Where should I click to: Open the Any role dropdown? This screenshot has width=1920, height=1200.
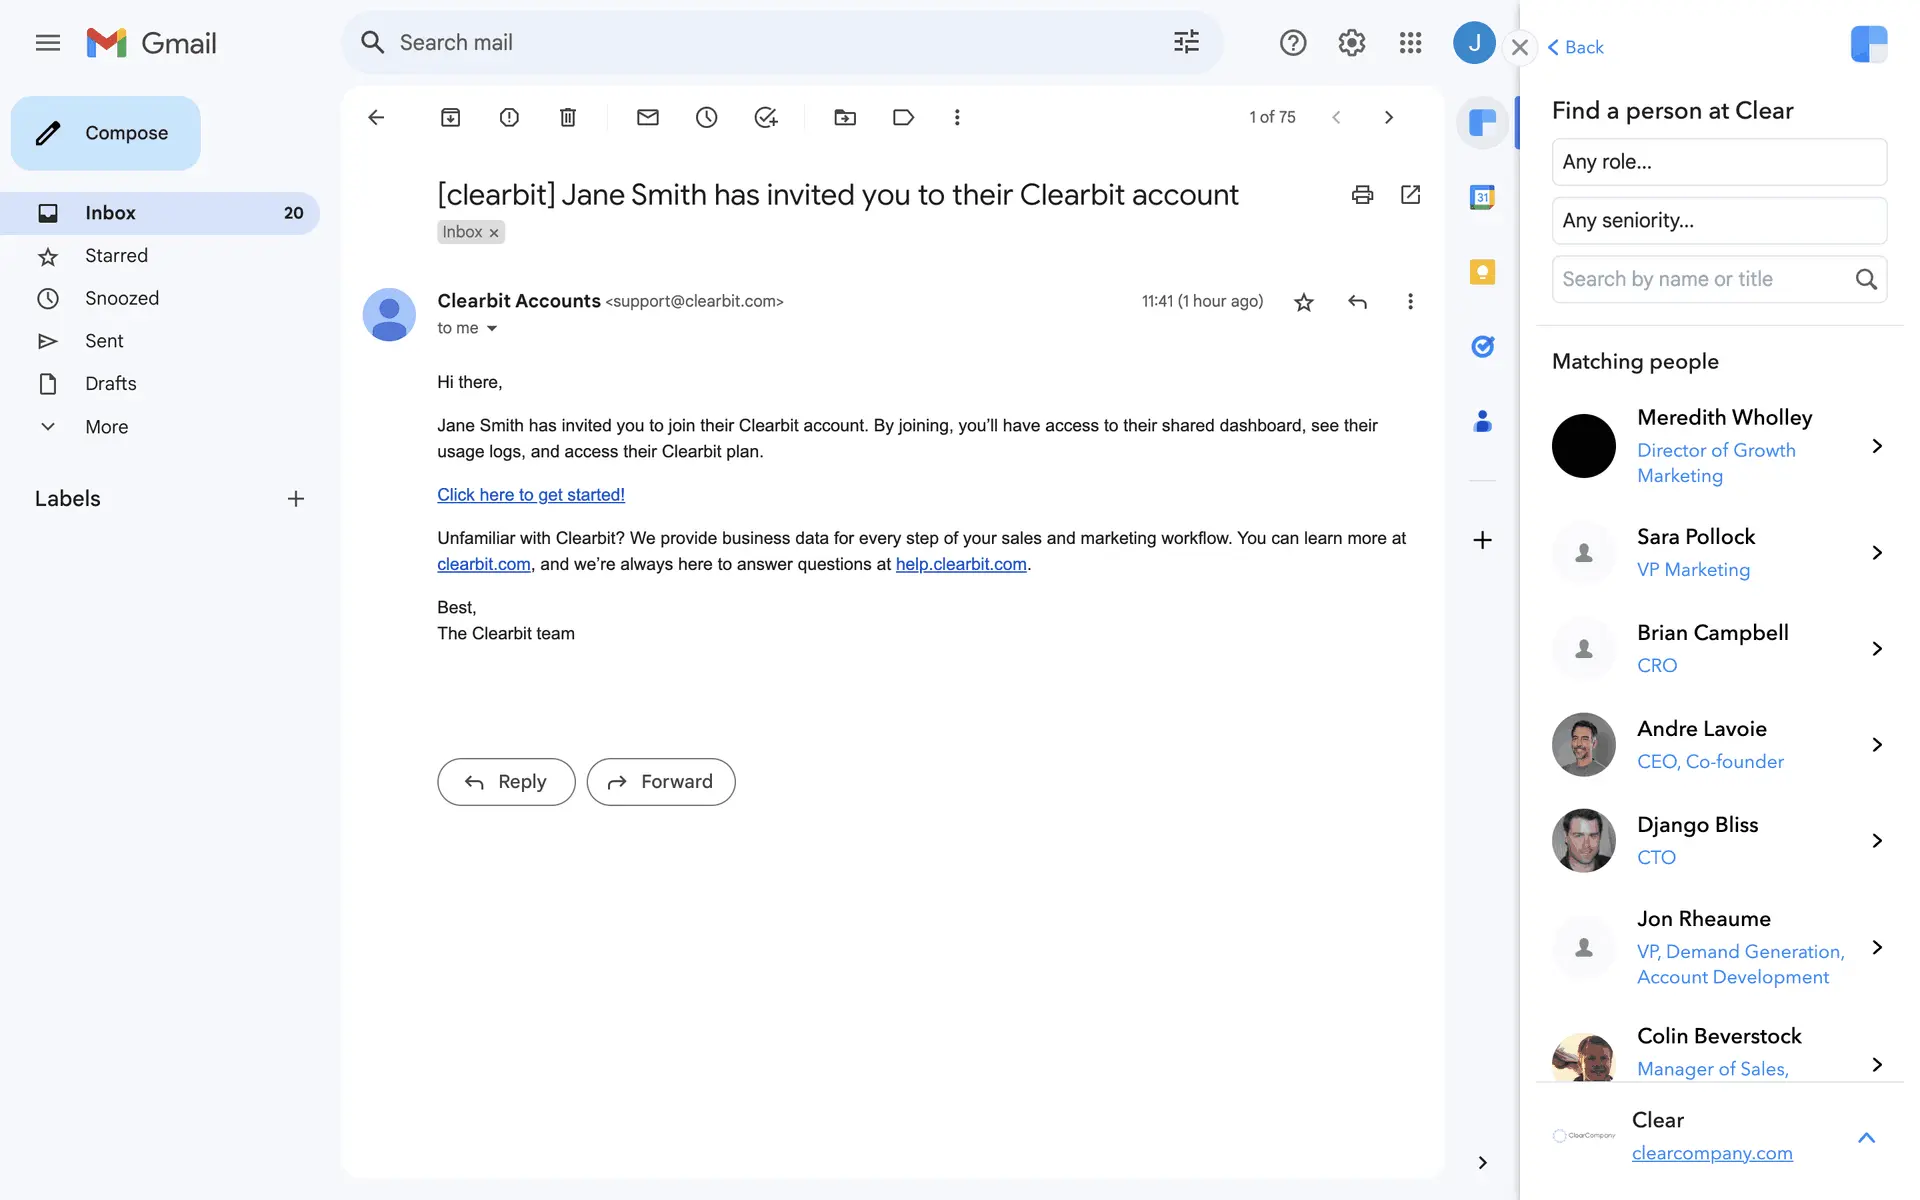coord(1718,162)
